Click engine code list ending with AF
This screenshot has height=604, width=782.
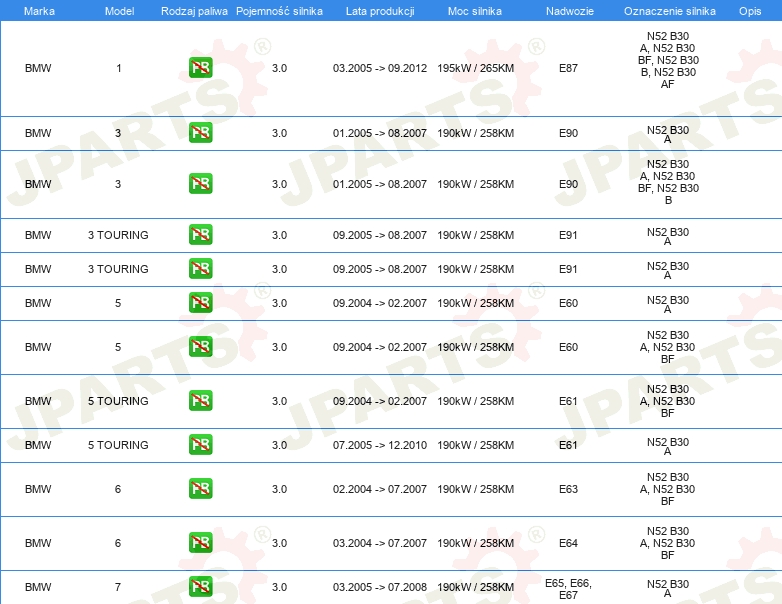coord(668,60)
